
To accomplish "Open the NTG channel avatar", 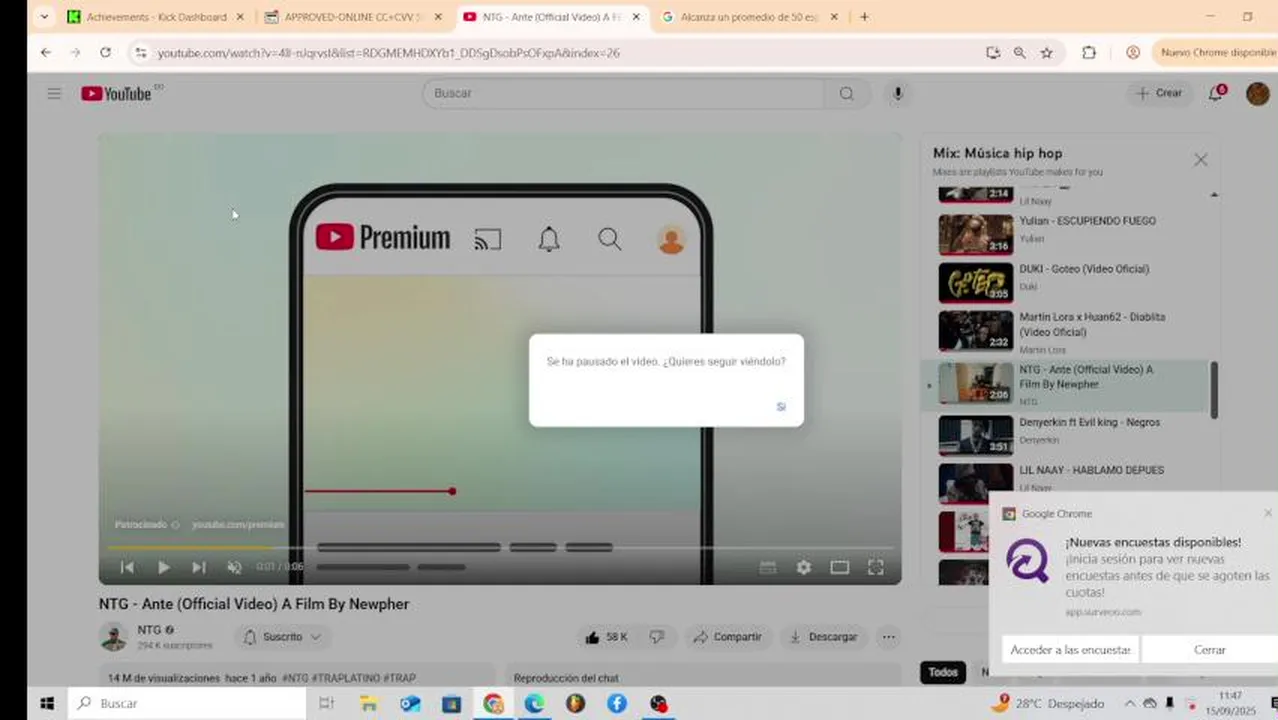I will (x=113, y=637).
